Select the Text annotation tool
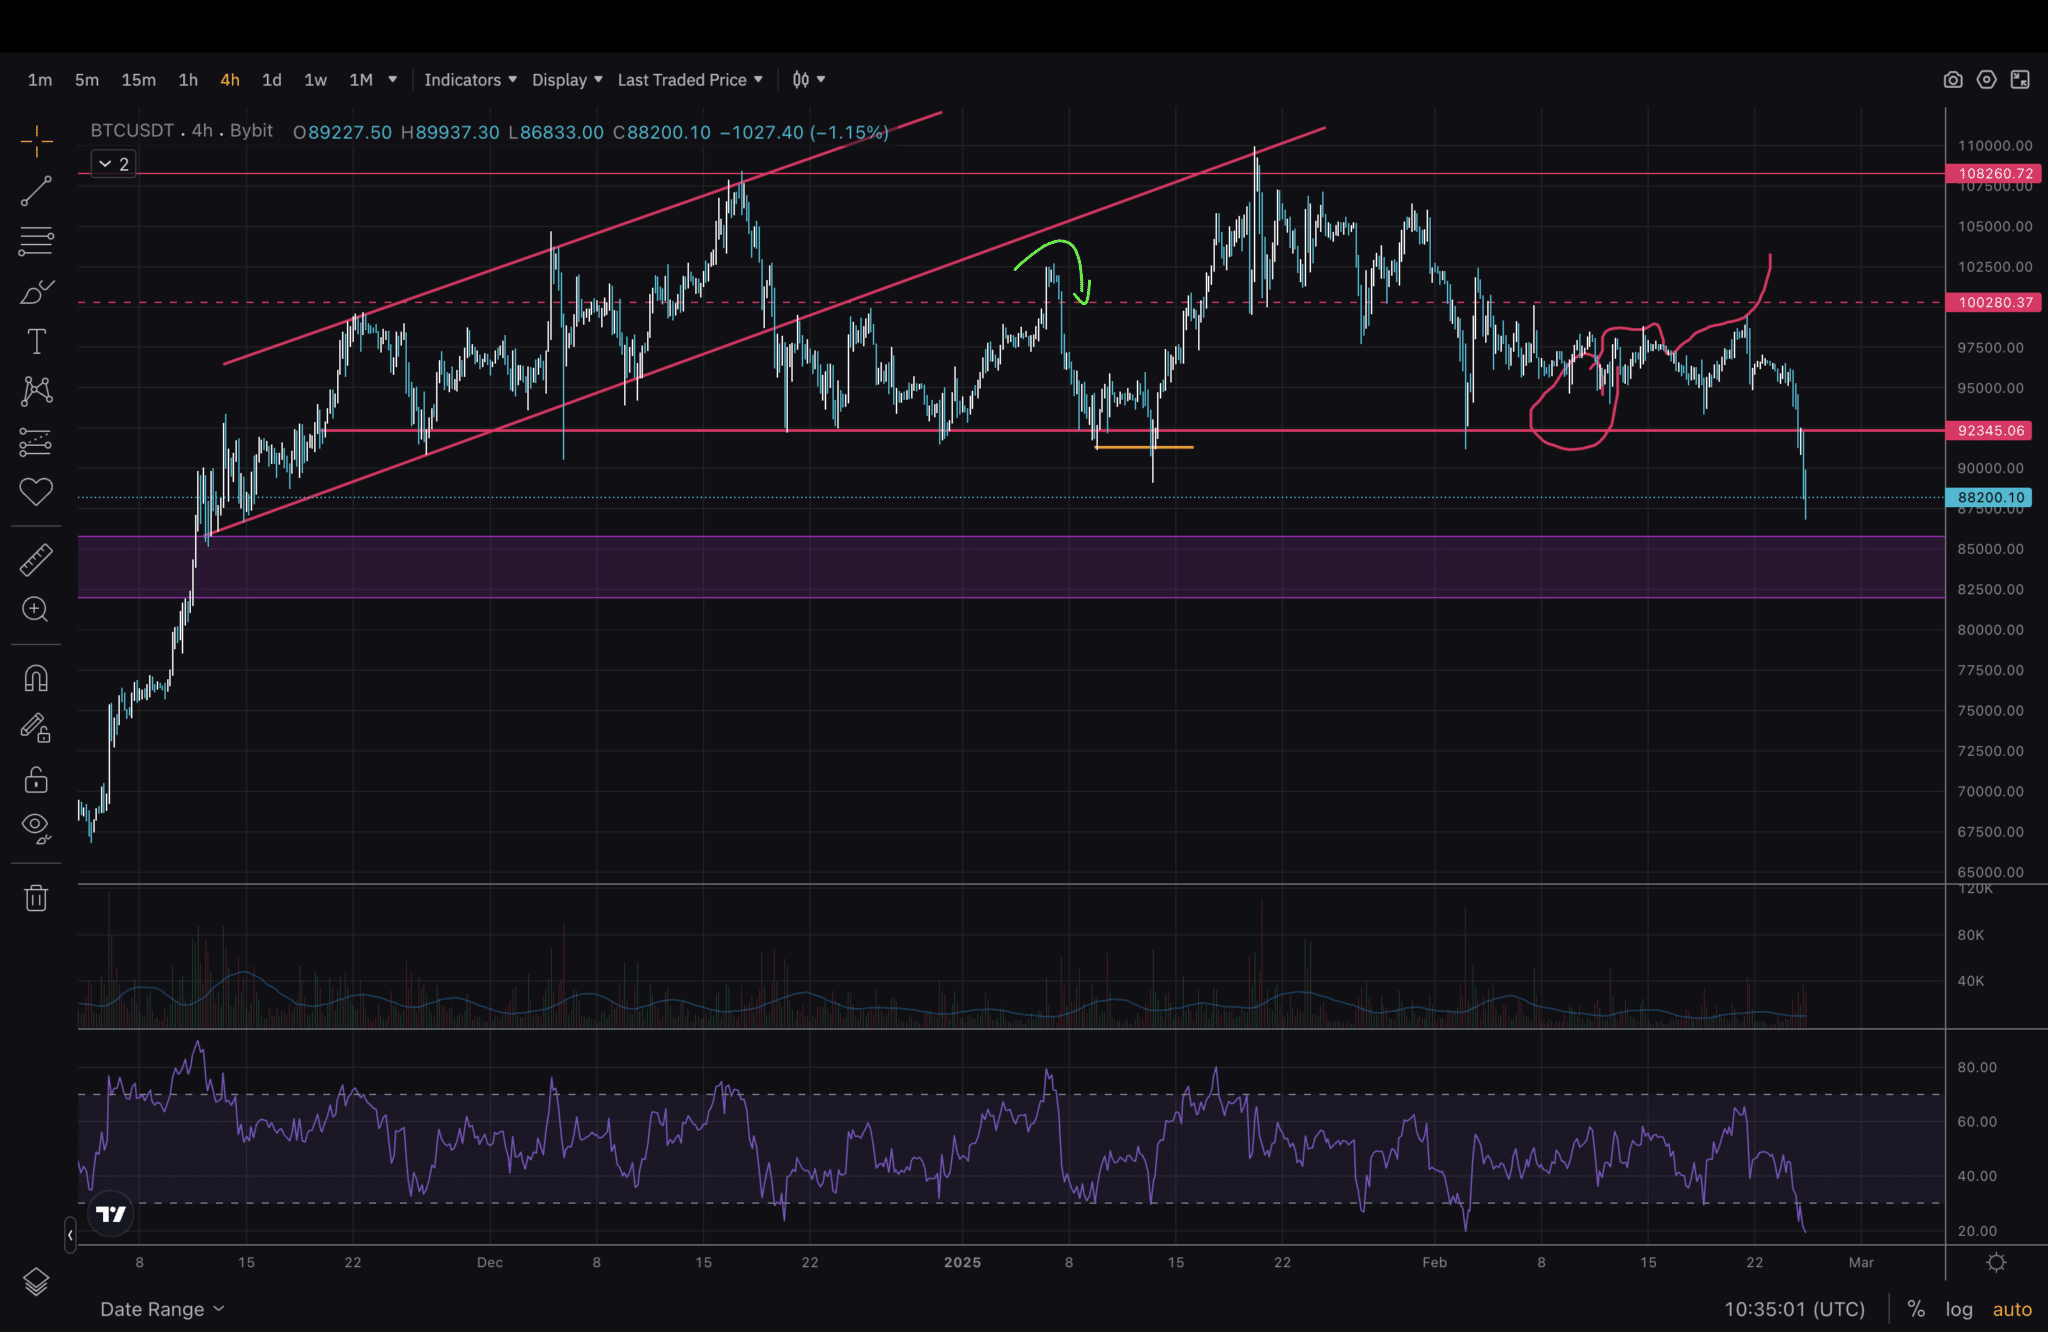Screen dimensions: 2048x1332 click(x=36, y=341)
